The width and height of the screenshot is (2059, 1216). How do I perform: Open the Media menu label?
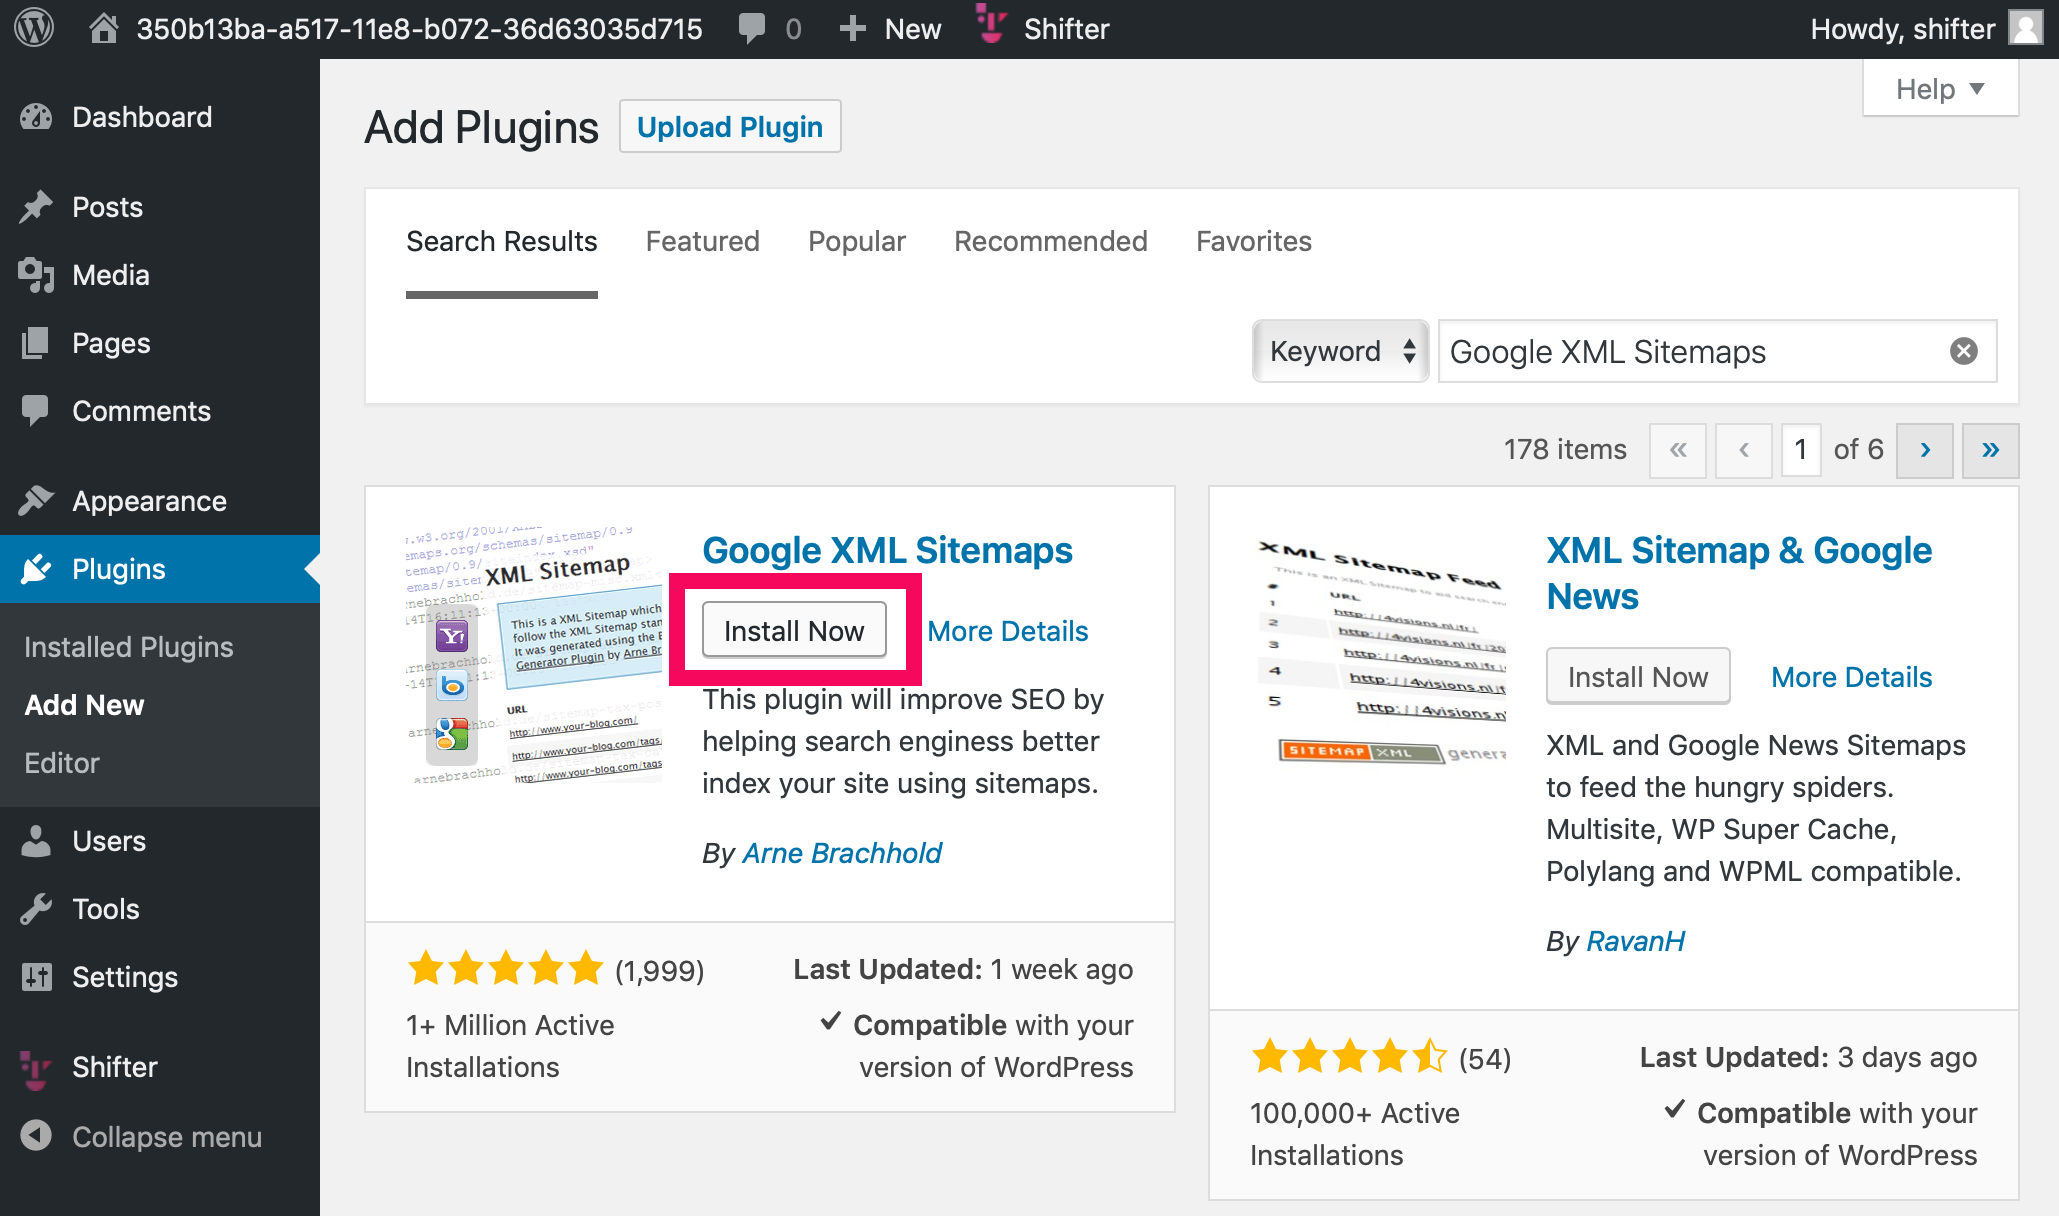[x=111, y=275]
